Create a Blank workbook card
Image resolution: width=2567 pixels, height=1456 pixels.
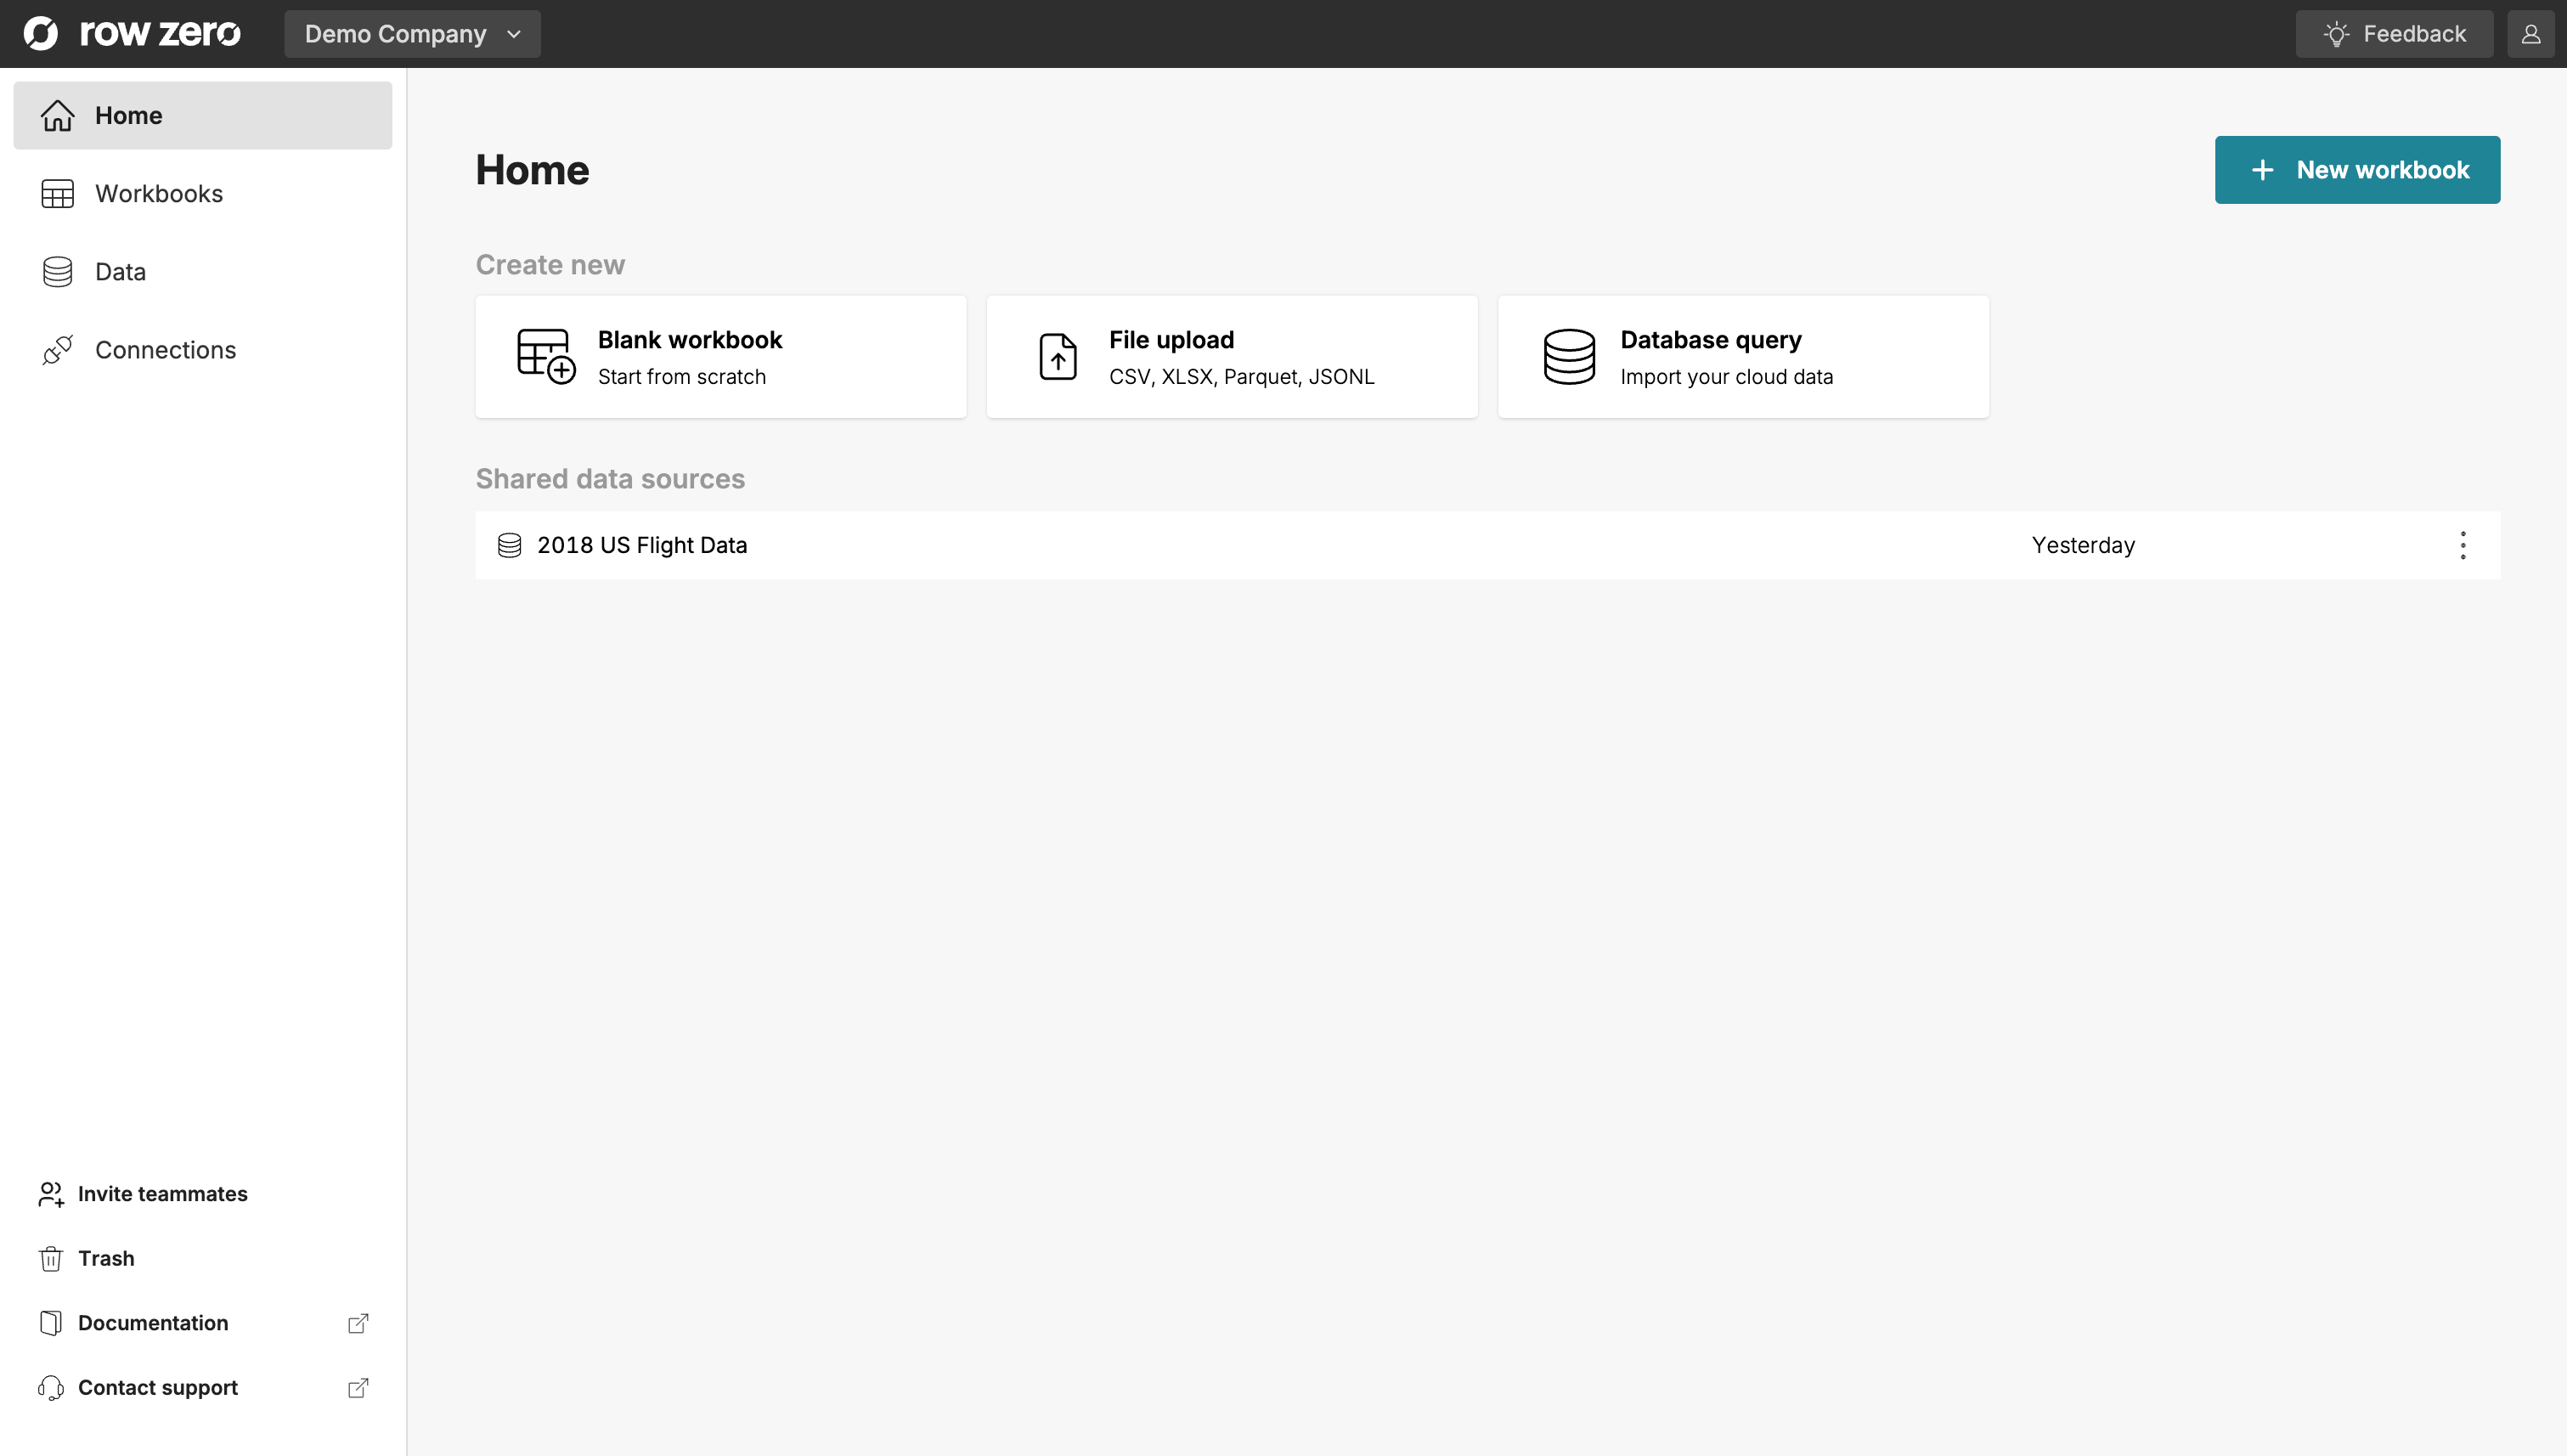(721, 357)
